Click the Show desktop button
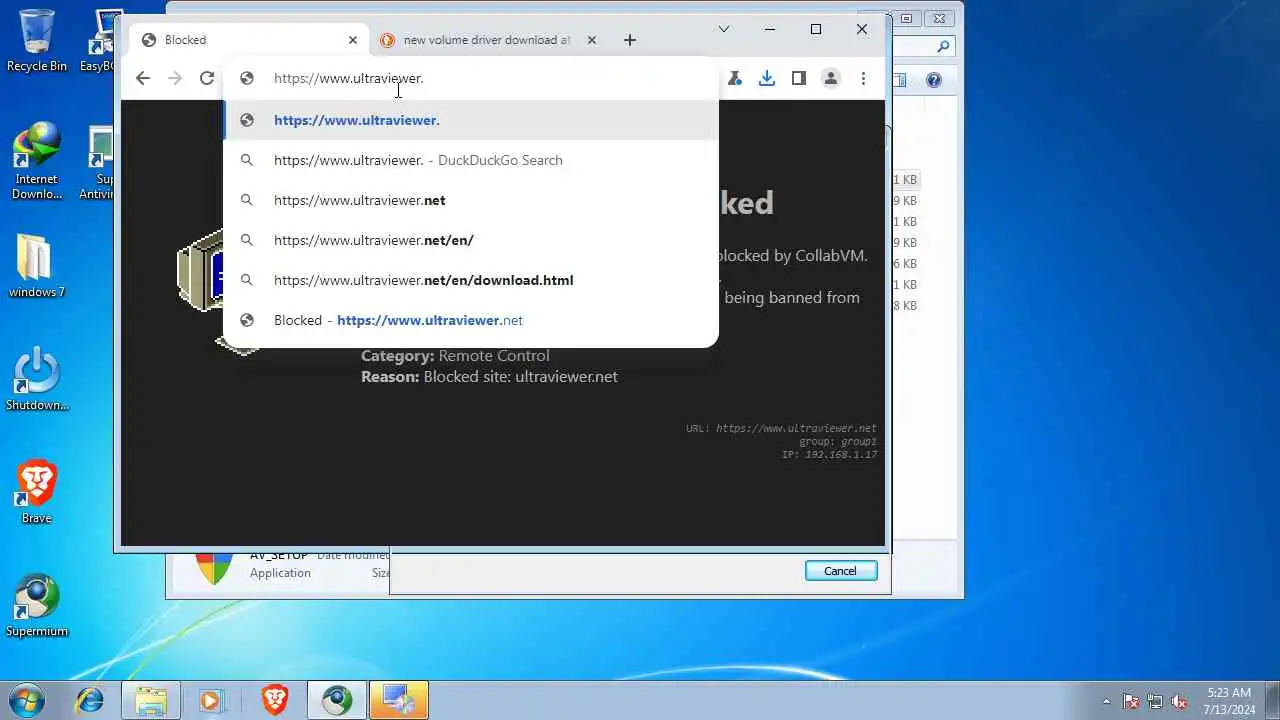Viewport: 1280px width, 720px height. [x=1272, y=700]
